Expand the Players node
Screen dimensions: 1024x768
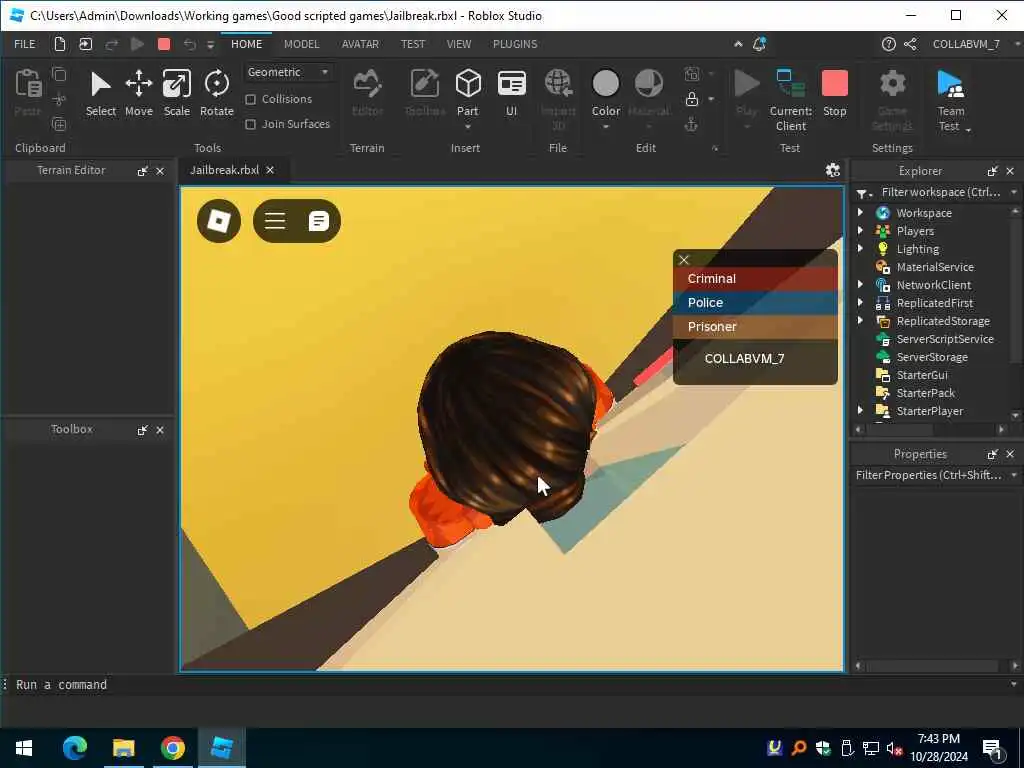coord(860,231)
